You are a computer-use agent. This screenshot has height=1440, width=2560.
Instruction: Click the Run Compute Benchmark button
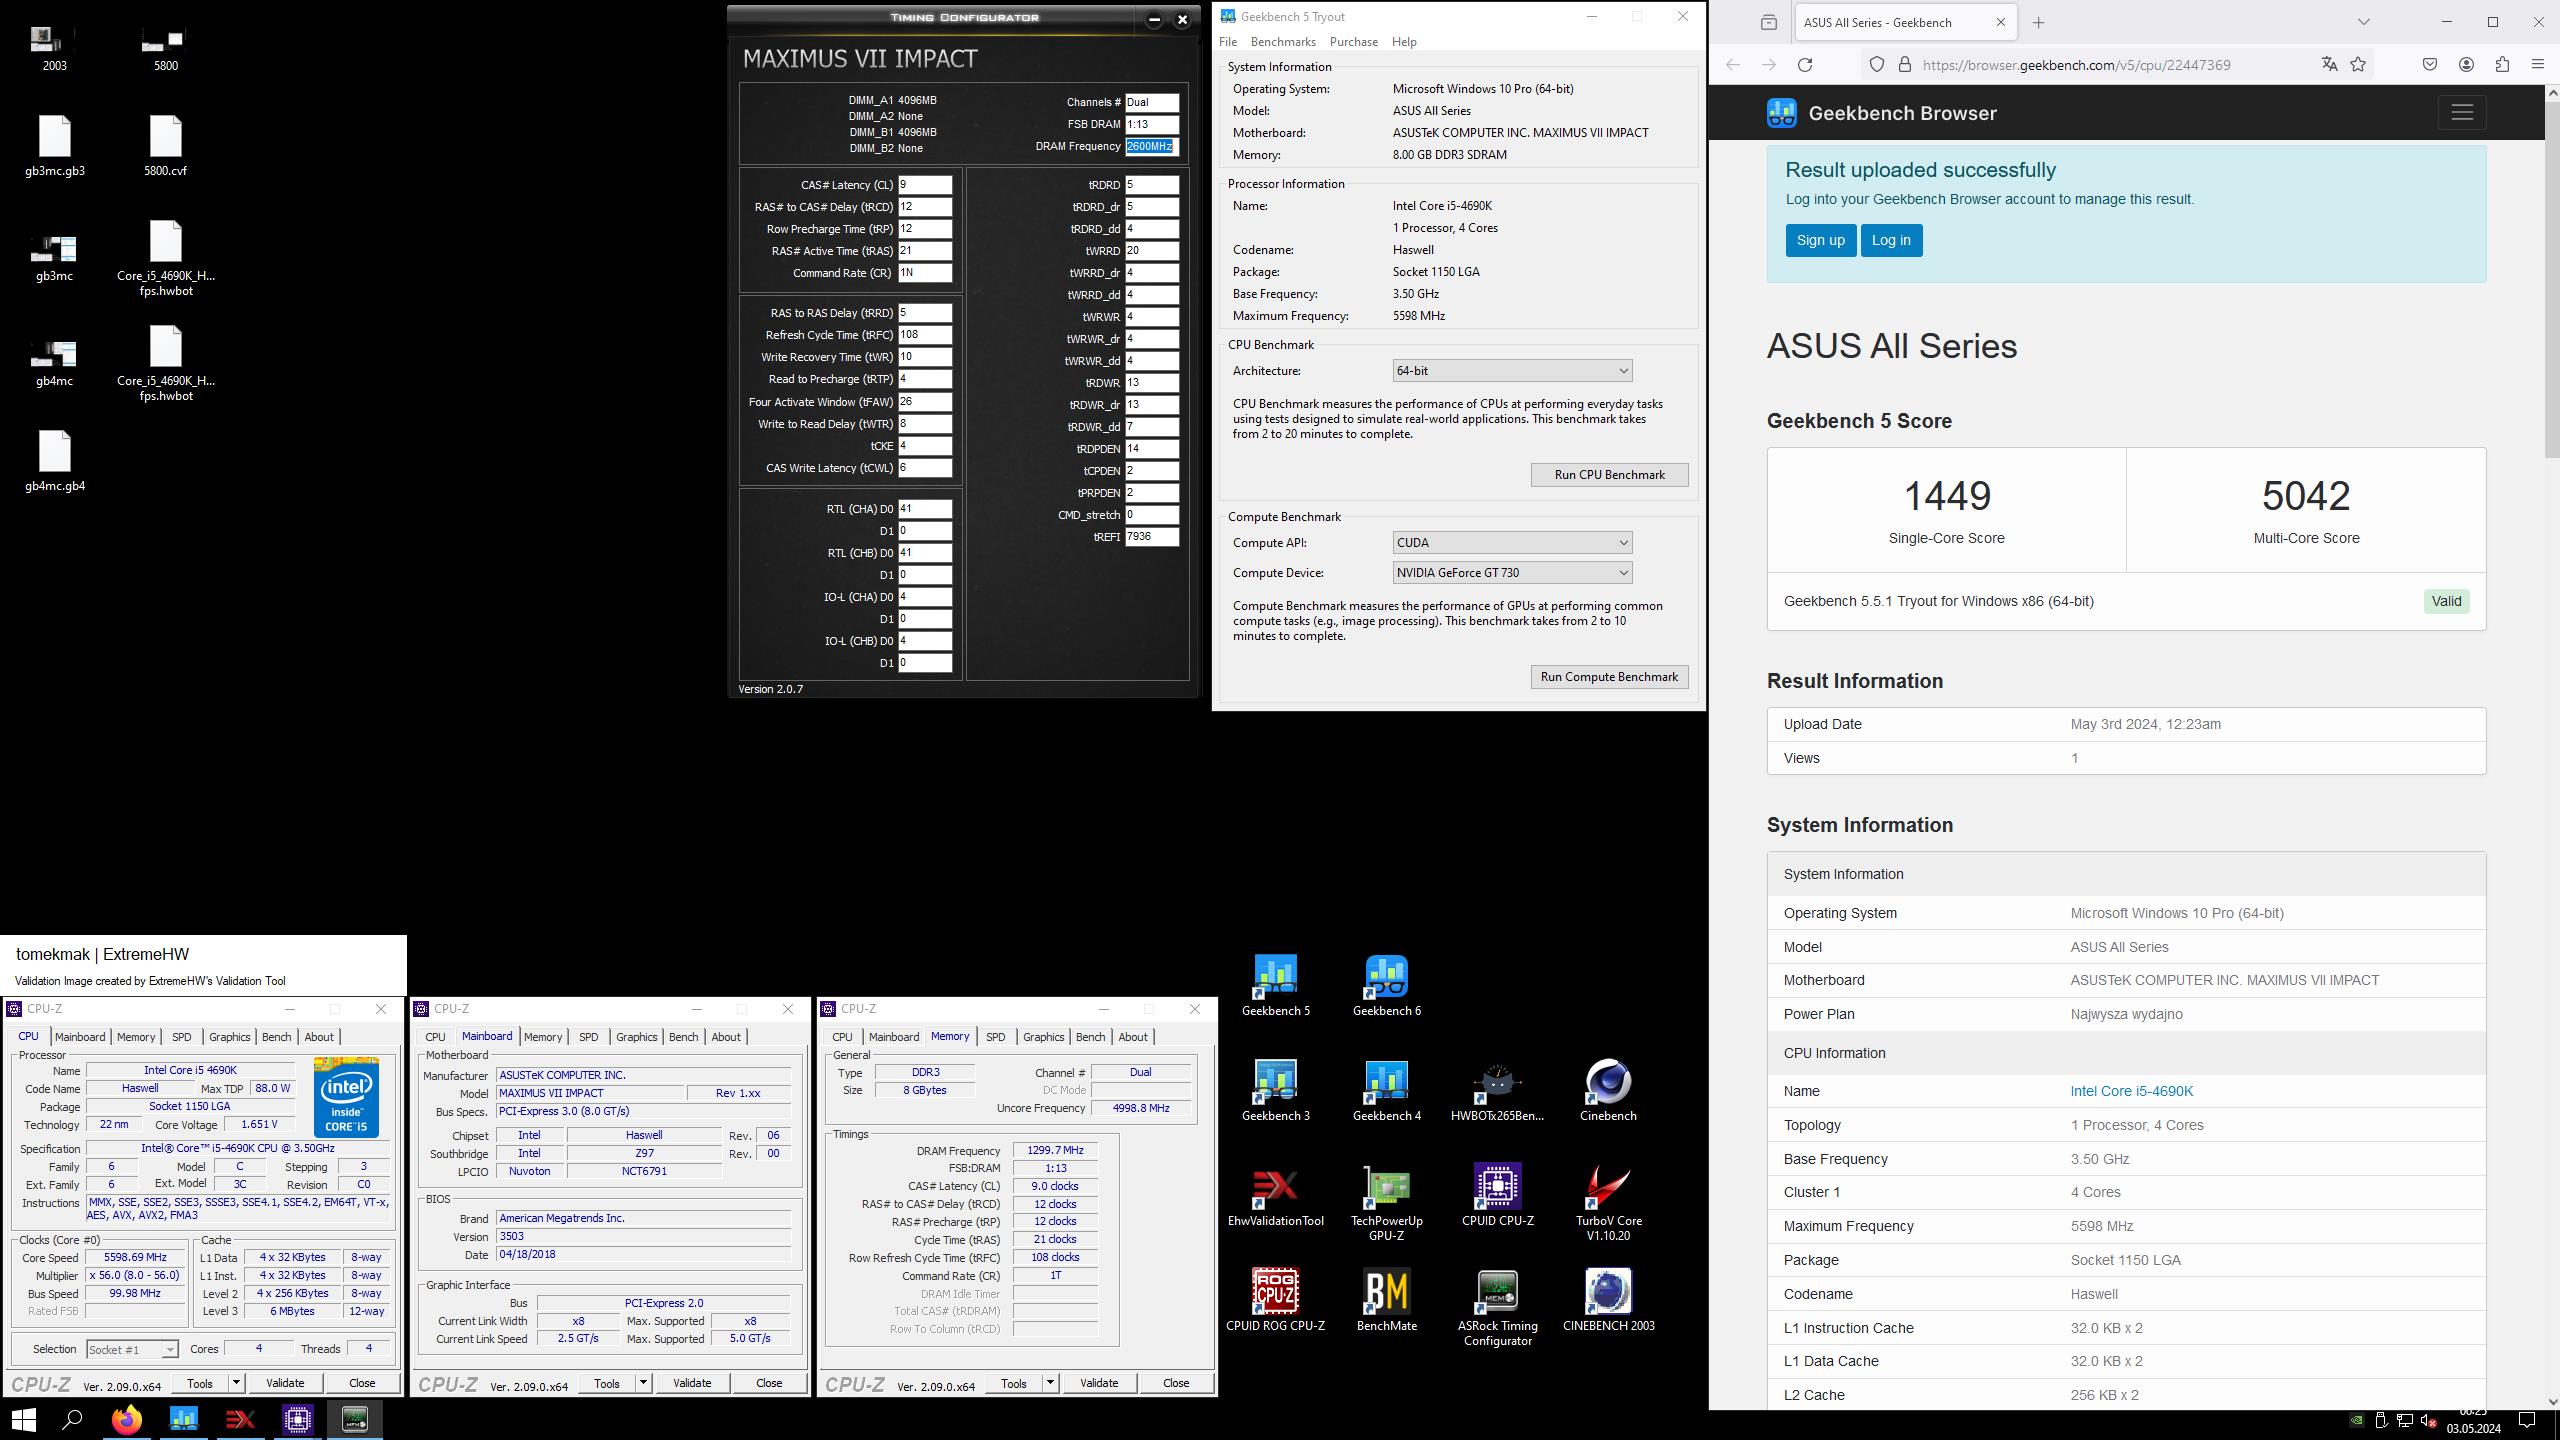1609,677
